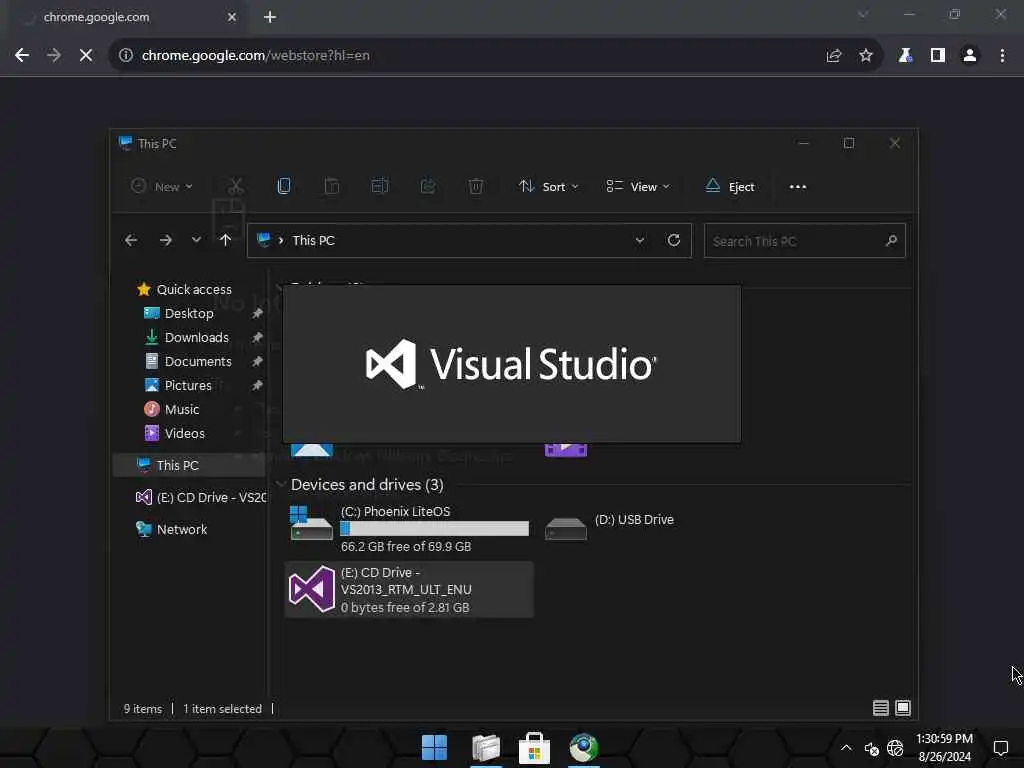Viewport: 1024px width, 768px height.
Task: Open File Explorer from the taskbar
Action: click(486, 748)
